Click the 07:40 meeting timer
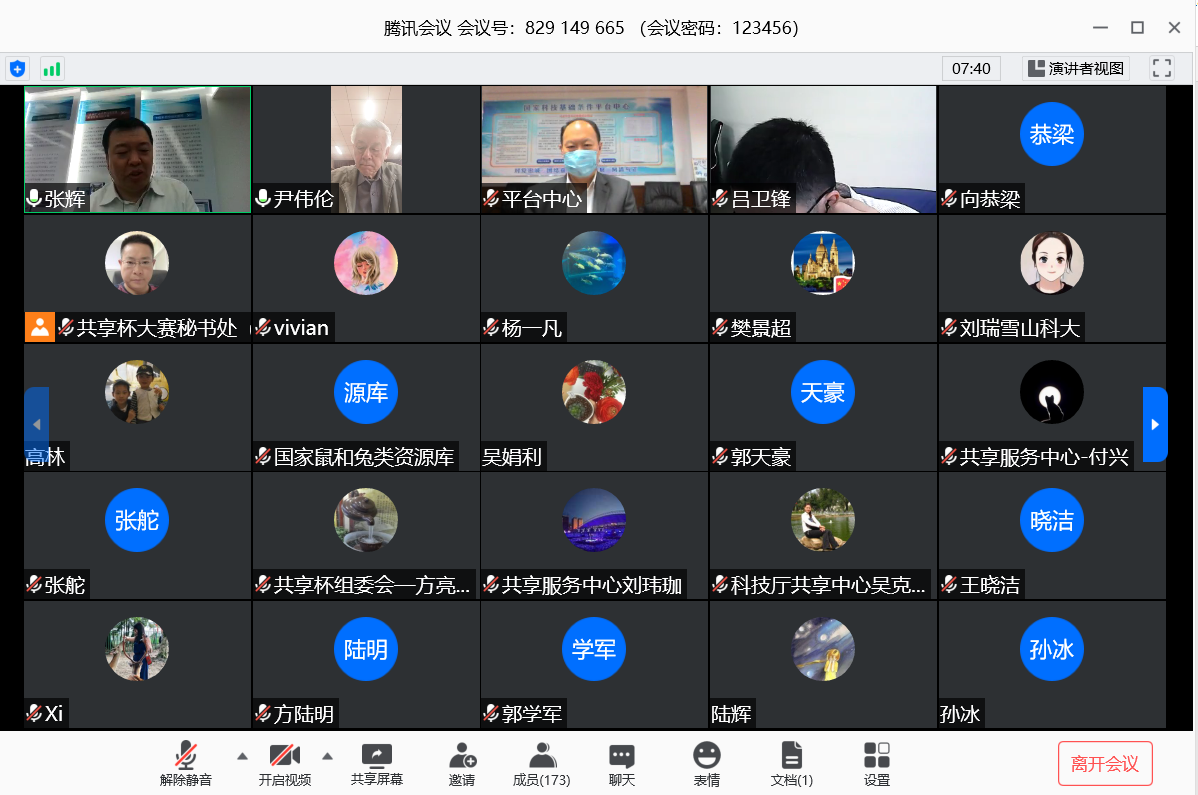This screenshot has width=1198, height=795. pos(971,69)
